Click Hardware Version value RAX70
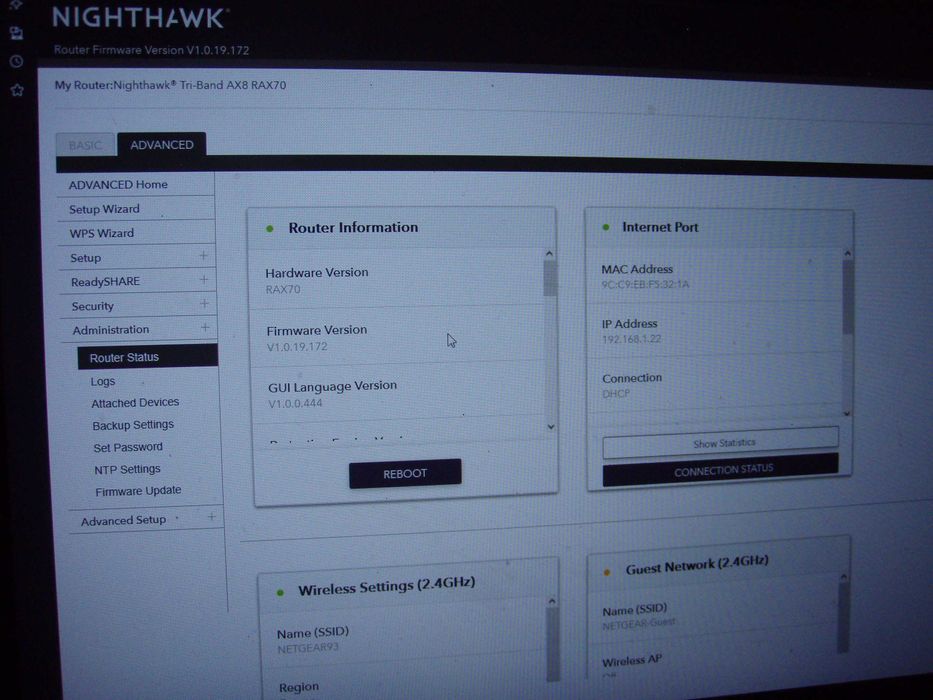The image size is (933, 700). [x=283, y=290]
